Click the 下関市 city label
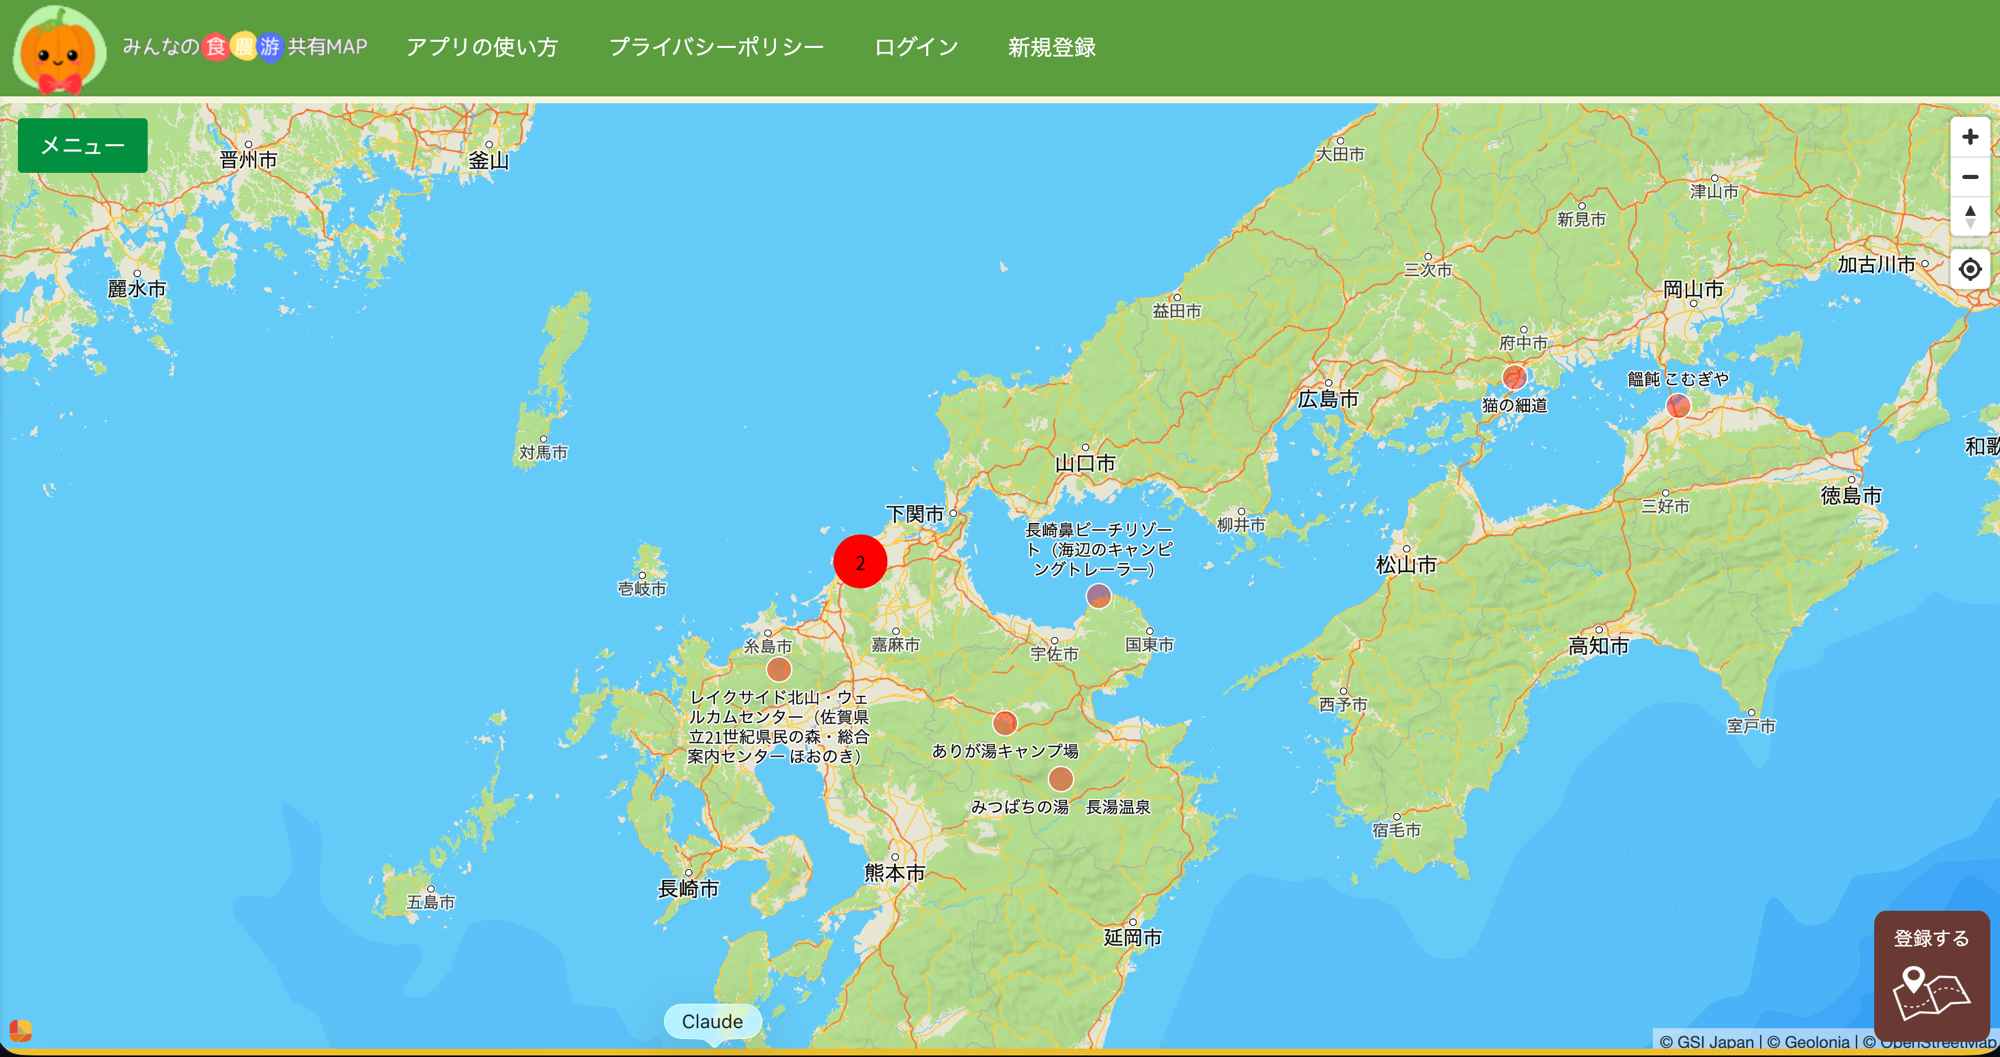 point(915,514)
